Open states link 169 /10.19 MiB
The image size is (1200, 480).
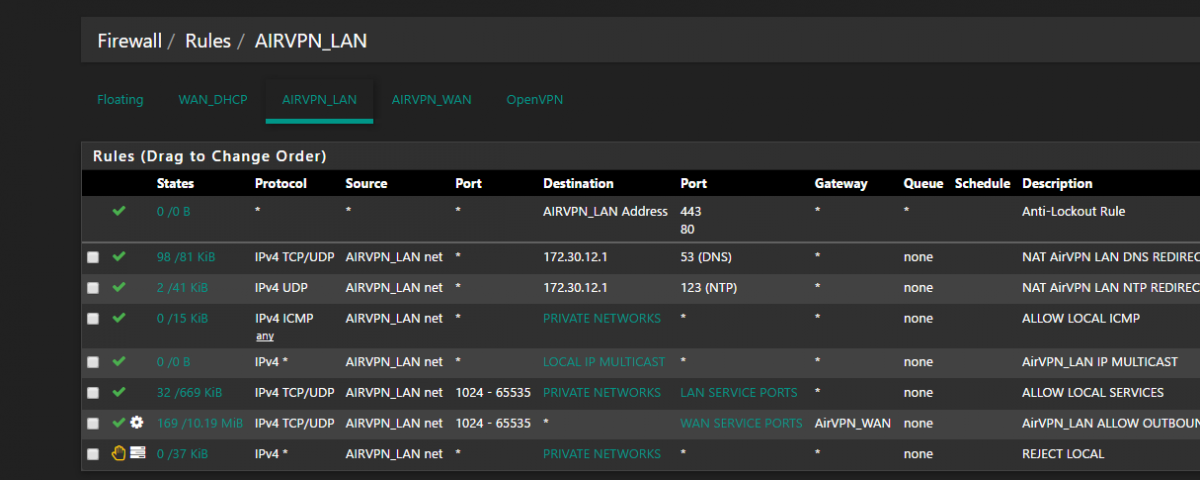click(200, 423)
